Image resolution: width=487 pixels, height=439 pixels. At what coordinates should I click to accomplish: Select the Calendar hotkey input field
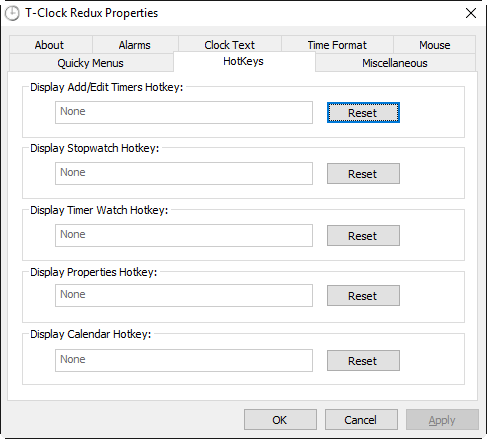click(x=184, y=360)
